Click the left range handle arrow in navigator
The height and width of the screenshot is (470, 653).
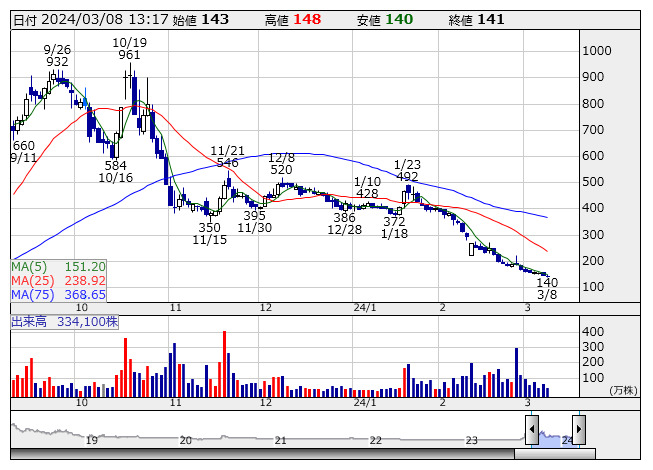point(531,430)
